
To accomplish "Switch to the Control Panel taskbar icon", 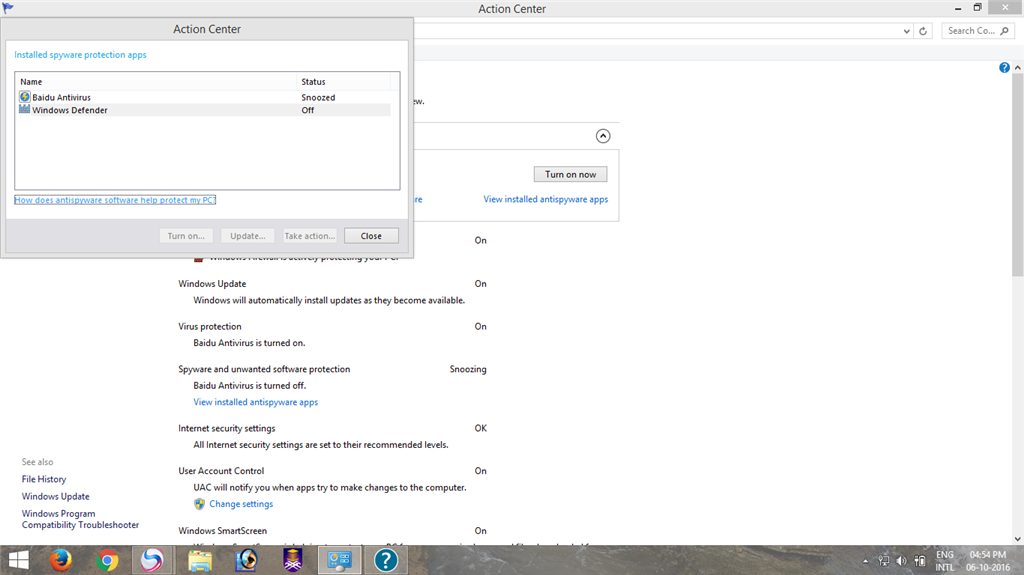I will pos(339,561).
